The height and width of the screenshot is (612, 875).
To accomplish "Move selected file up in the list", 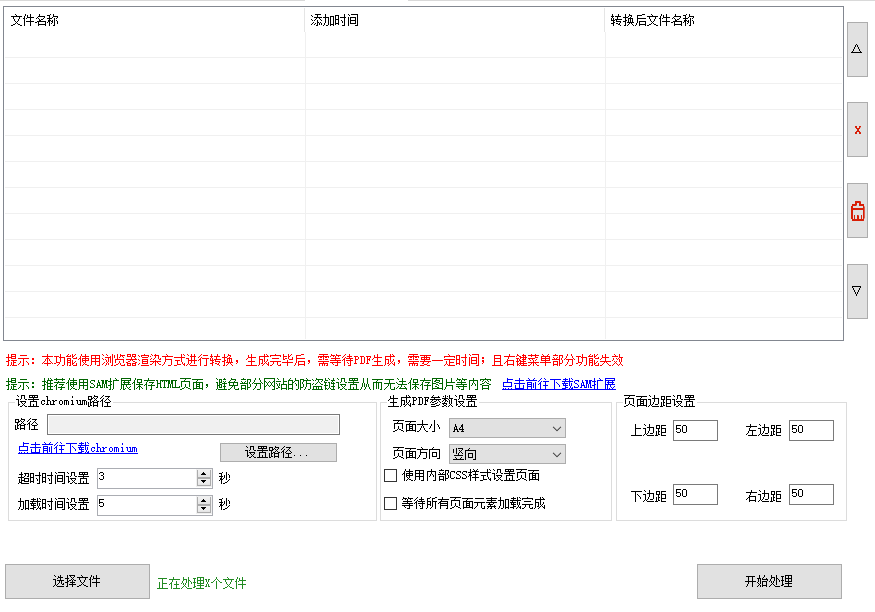I will [x=856, y=49].
